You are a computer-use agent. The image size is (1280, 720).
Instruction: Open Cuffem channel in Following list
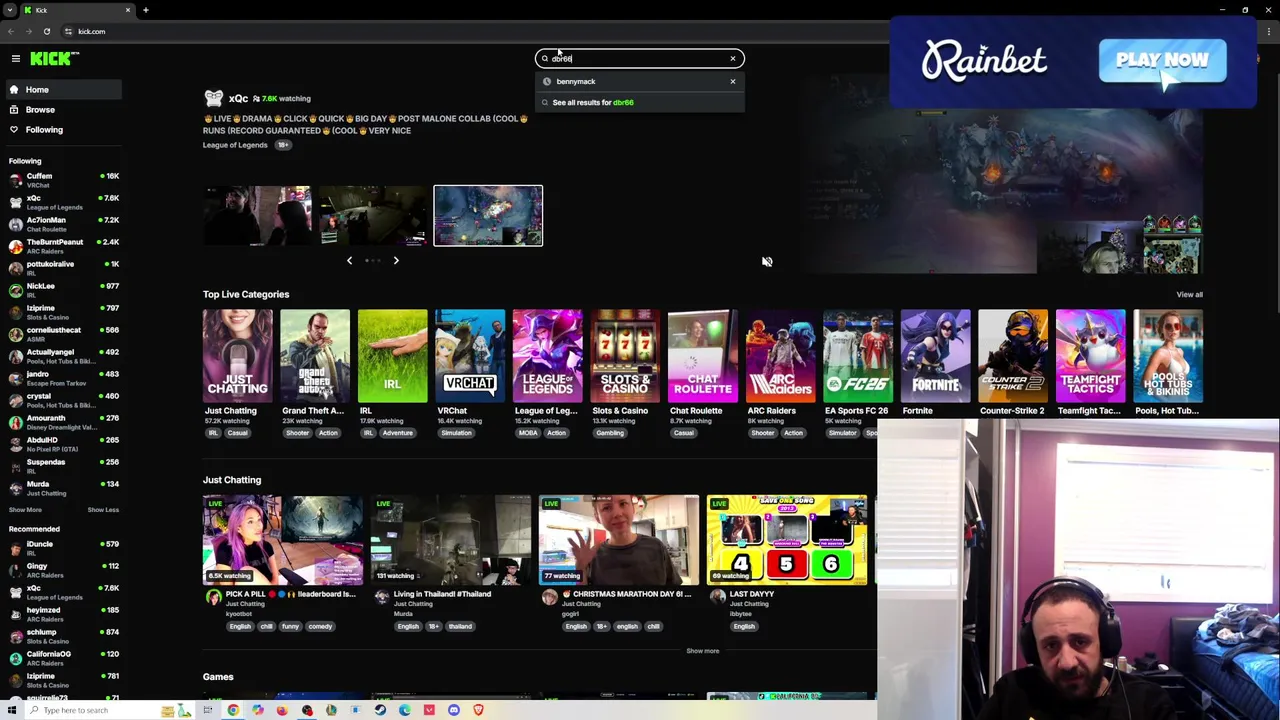(x=62, y=180)
